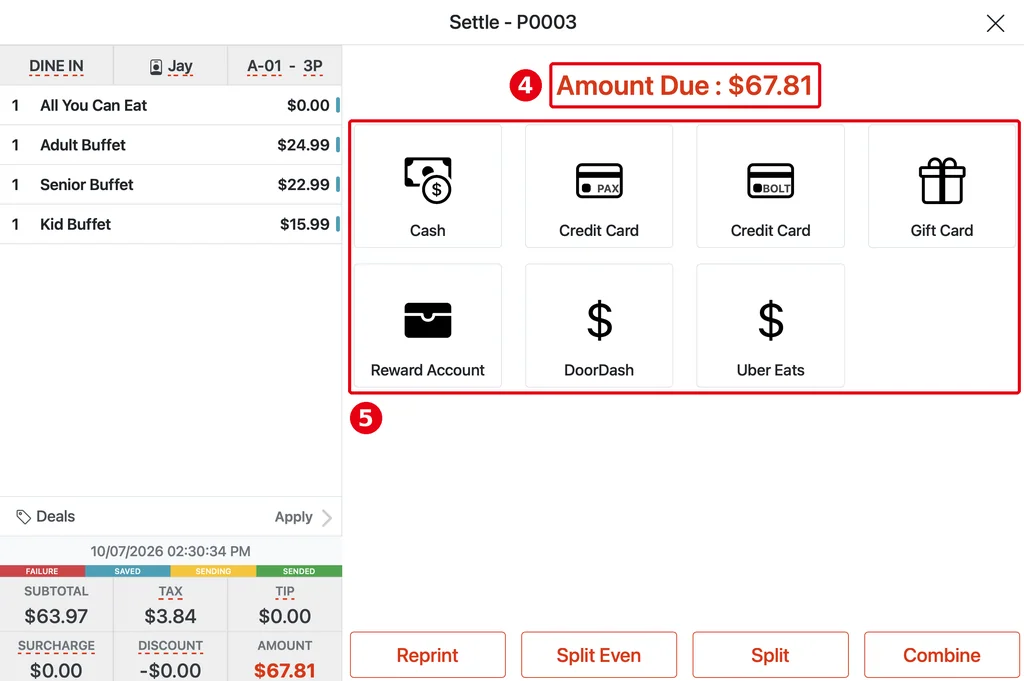The width and height of the screenshot is (1024, 681).
Task: Choose the BOLT Credit Card option
Action: (771, 186)
